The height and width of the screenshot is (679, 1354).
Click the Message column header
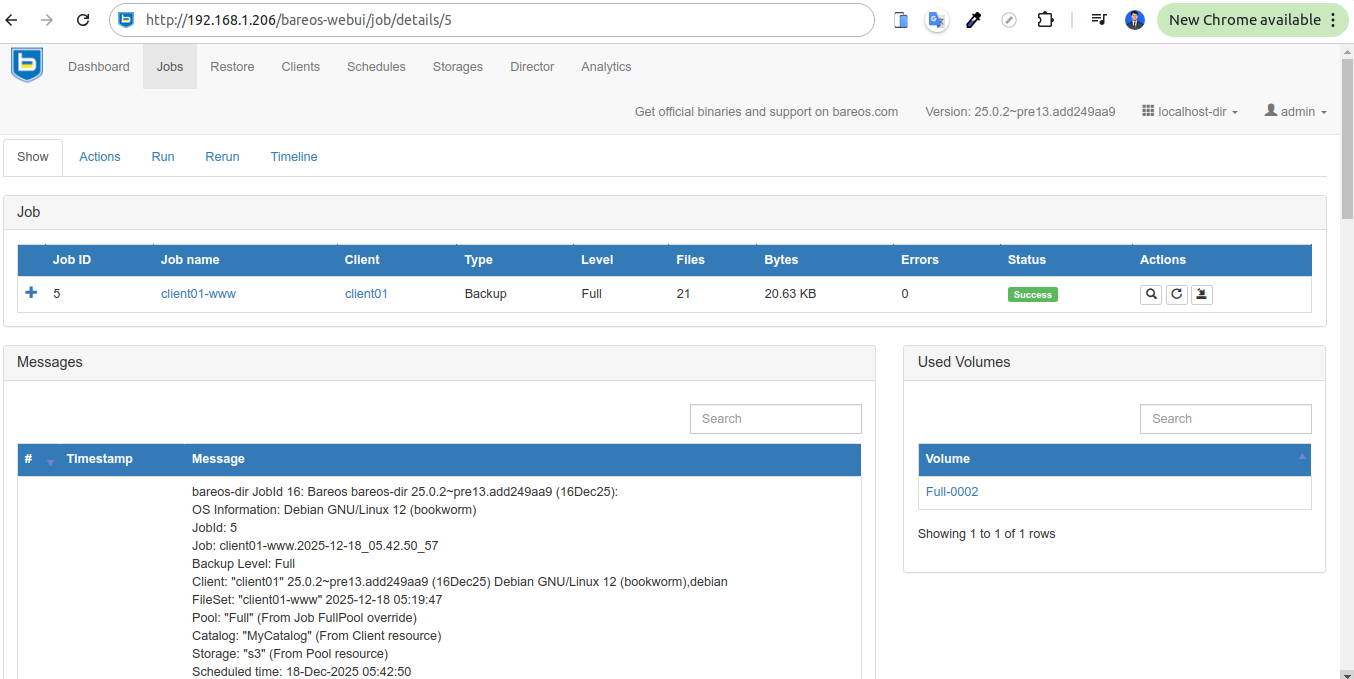(218, 459)
